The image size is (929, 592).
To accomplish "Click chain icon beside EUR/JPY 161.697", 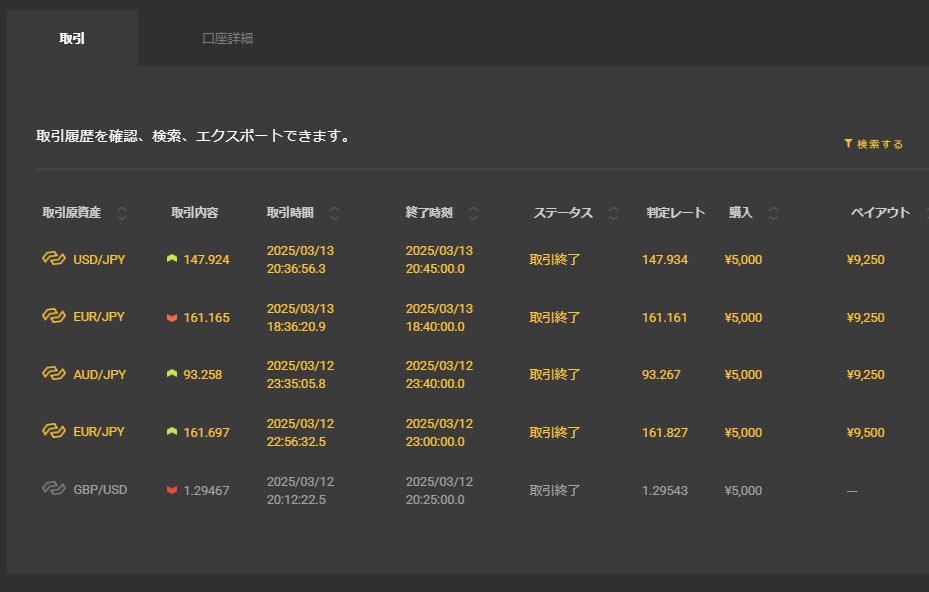I will tap(54, 431).
